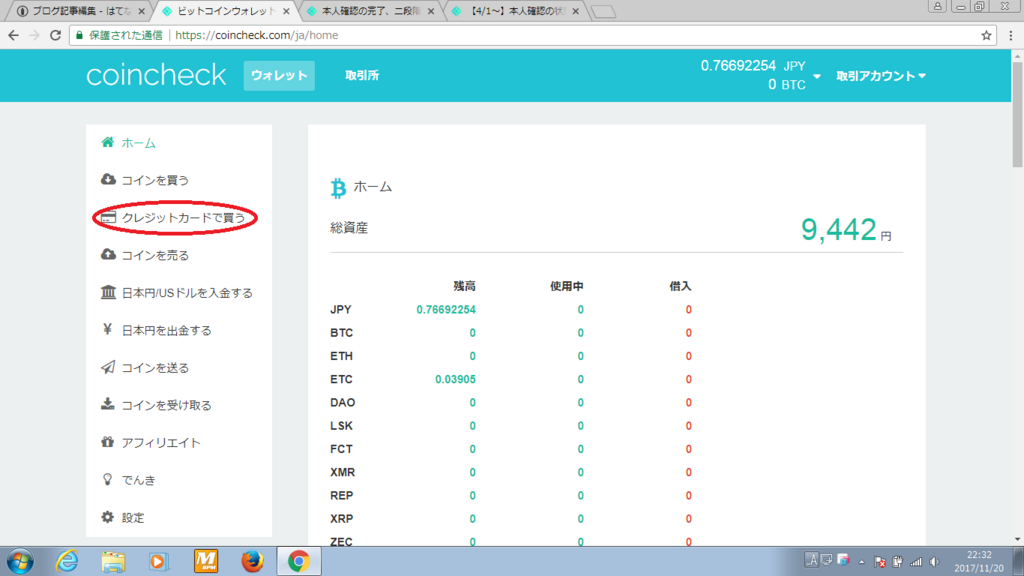1024x576 pixels.
Task: Close the ブログ記事編集 tab
Action: click(141, 11)
